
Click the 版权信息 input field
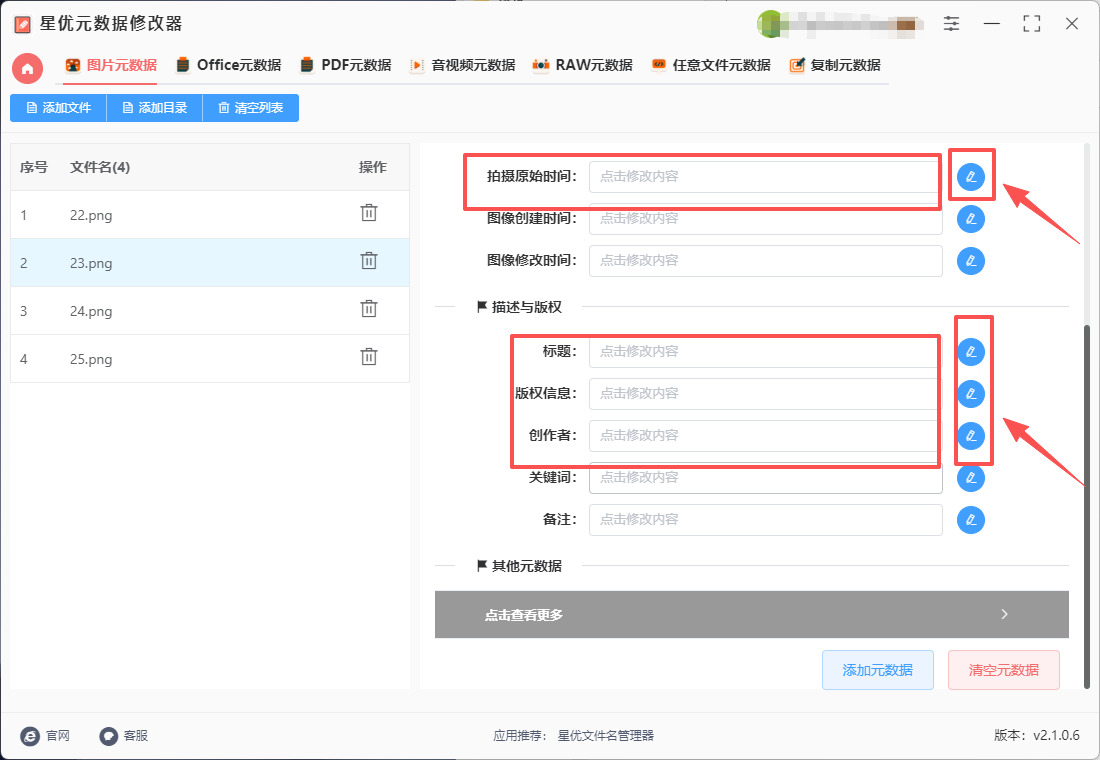tap(765, 394)
